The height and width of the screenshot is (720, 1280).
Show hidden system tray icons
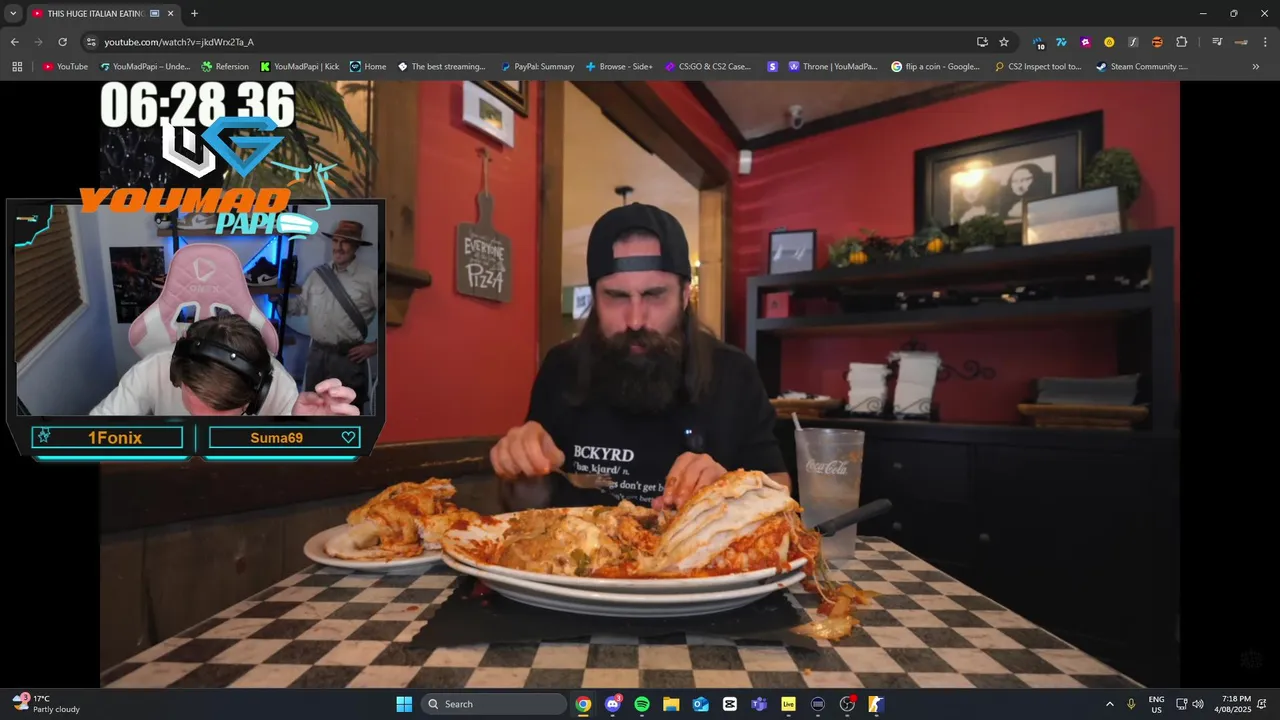click(1109, 704)
